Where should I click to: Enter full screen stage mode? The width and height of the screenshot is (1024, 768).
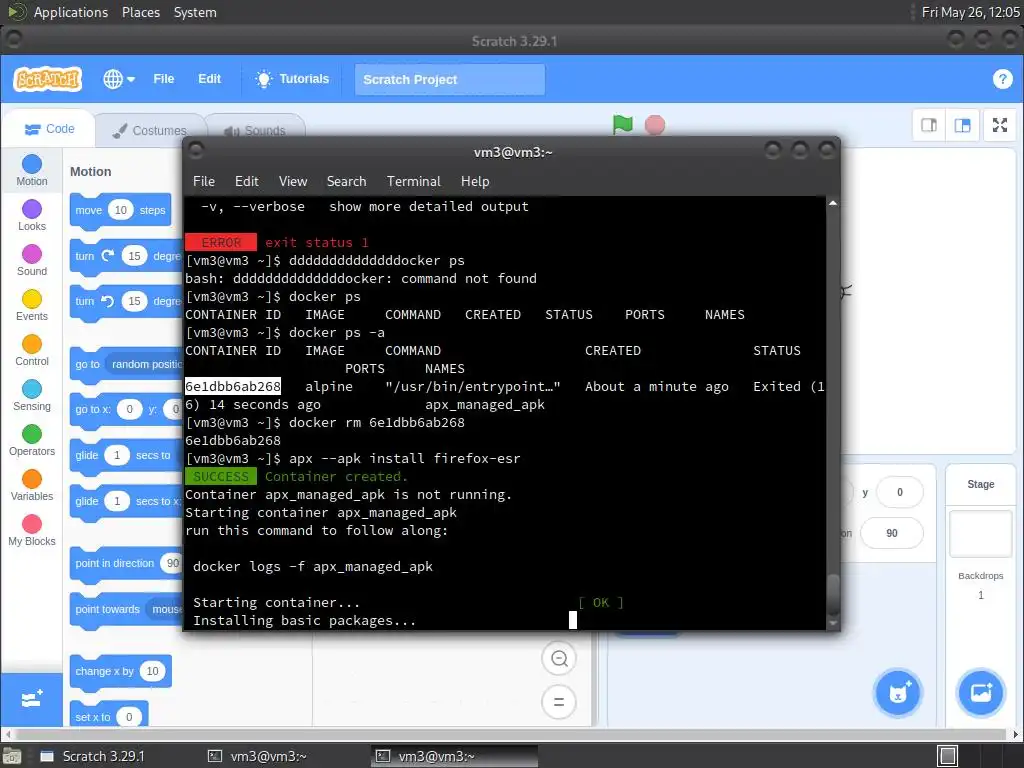[999, 125]
